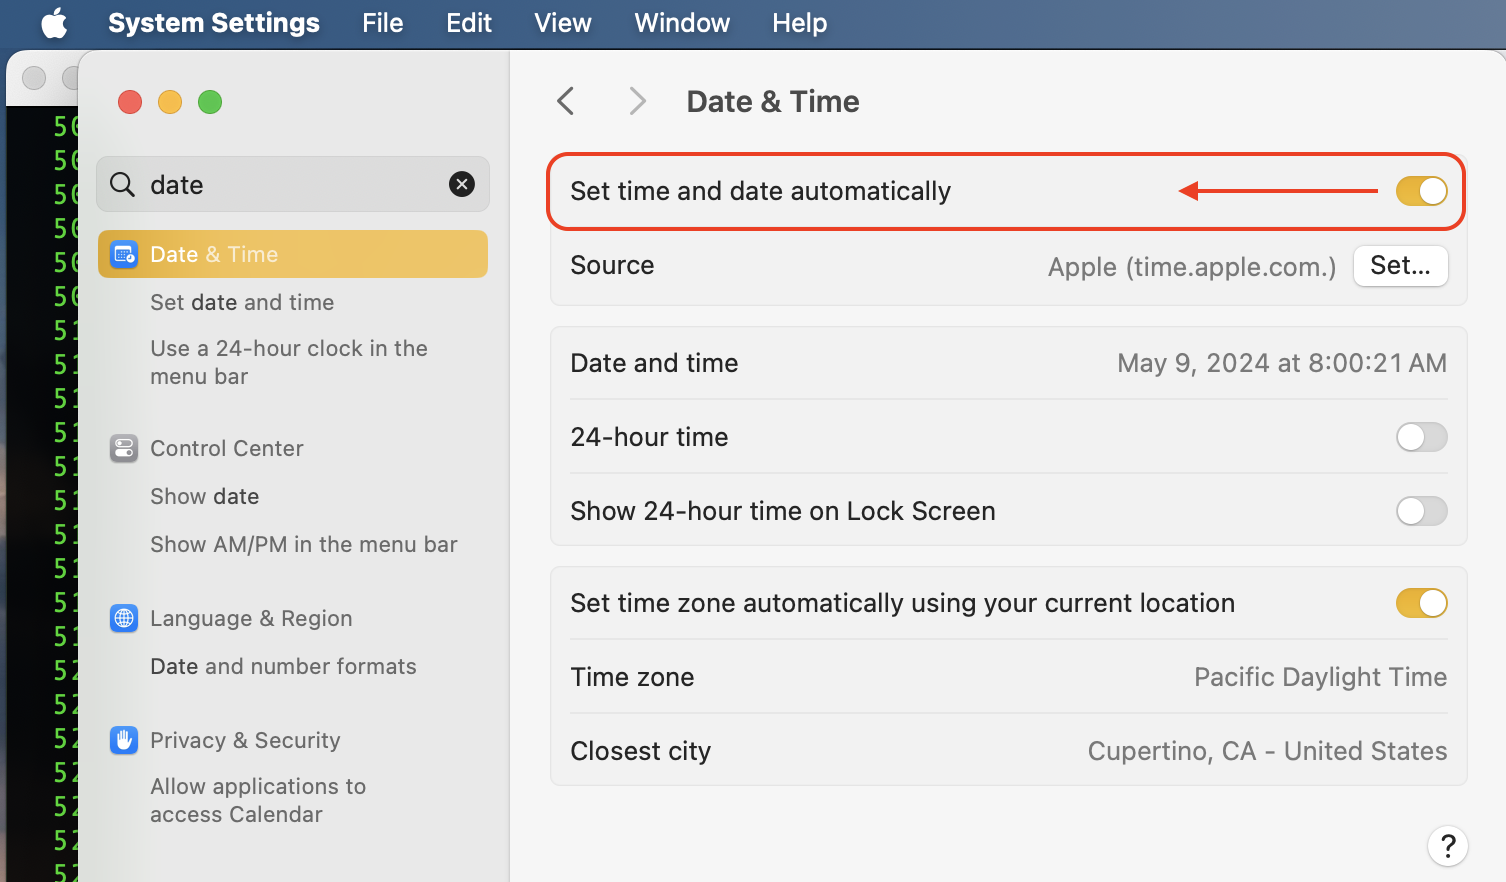Open the File menu

(x=382, y=23)
